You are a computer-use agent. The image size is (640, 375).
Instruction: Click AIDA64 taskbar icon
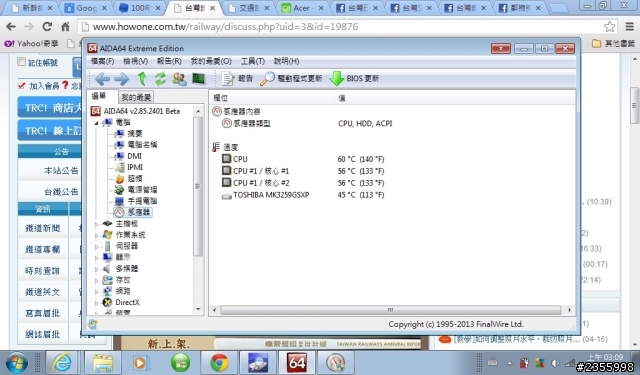(297, 362)
